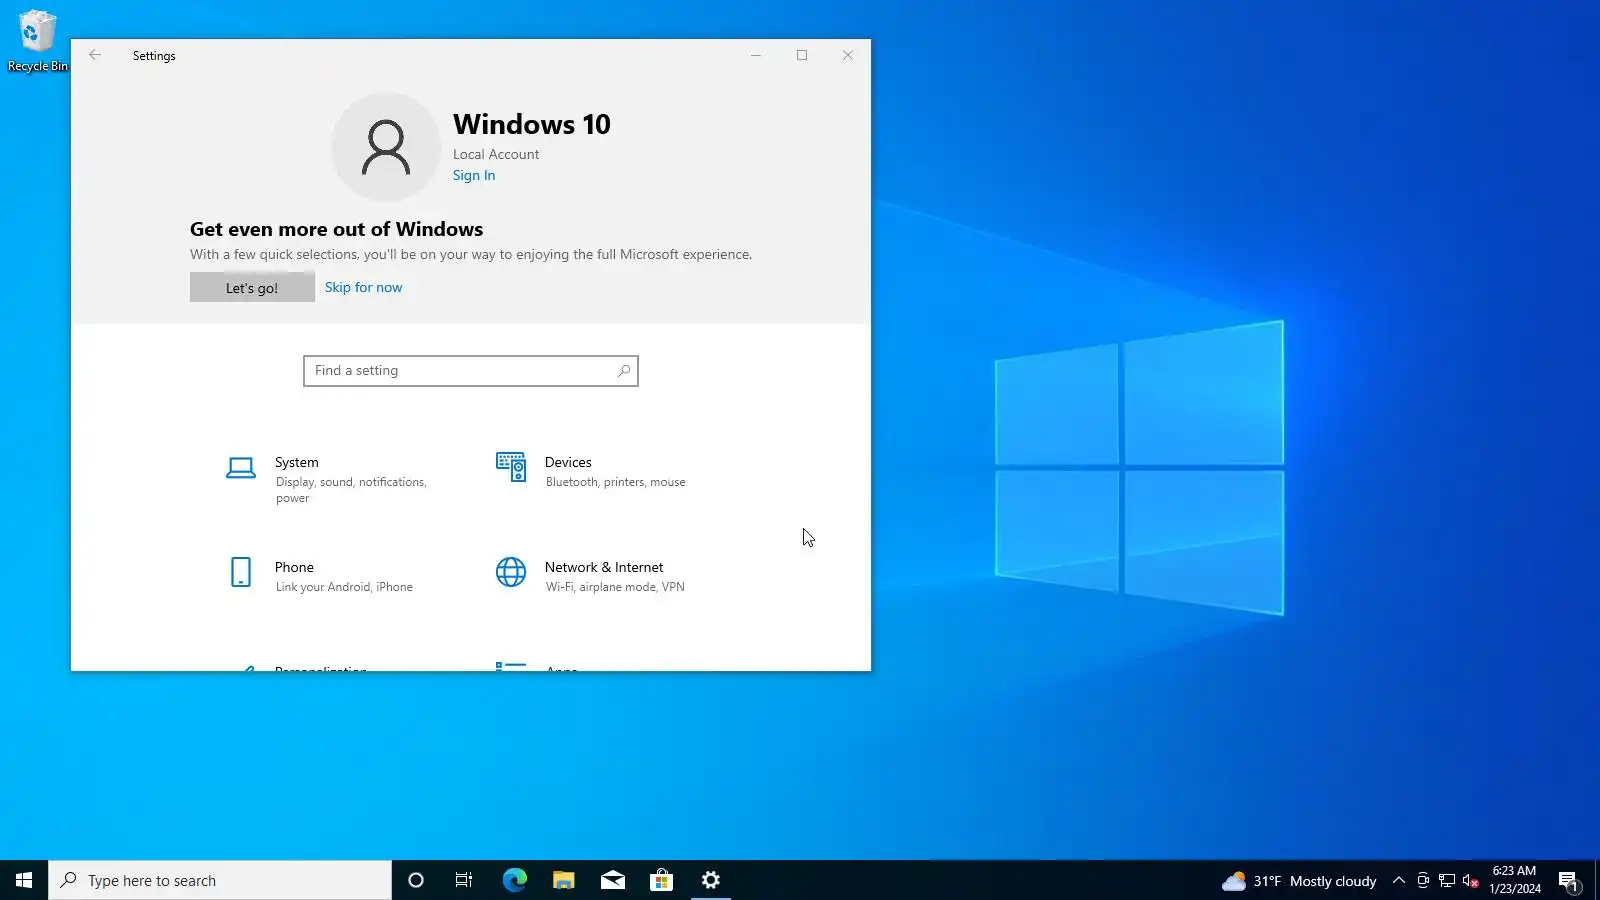Open the network status tray icon

1447,881
